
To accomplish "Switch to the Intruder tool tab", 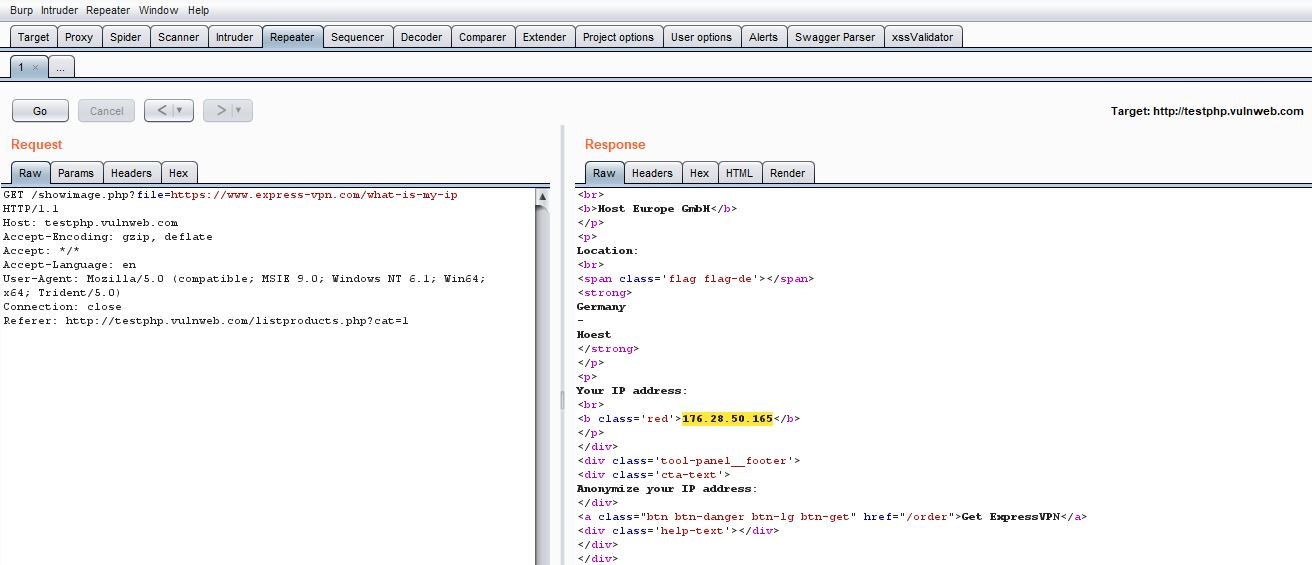I will (x=235, y=37).
